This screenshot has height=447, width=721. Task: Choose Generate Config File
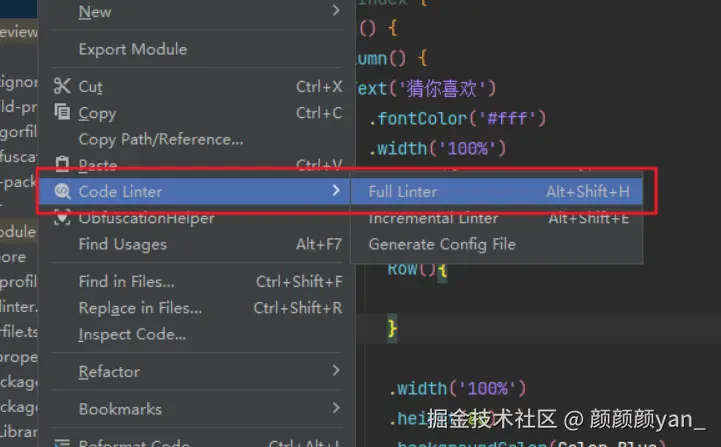[497, 244]
